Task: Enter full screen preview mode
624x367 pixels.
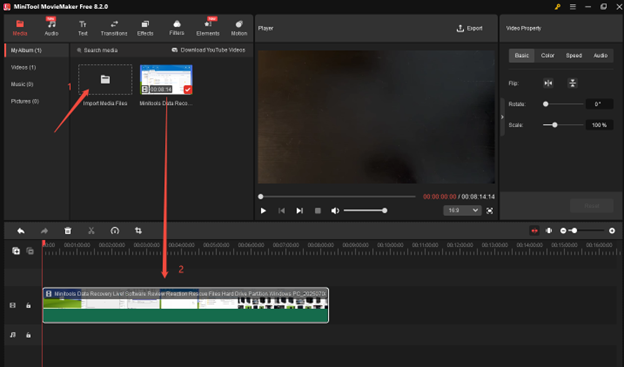Action: click(x=489, y=211)
